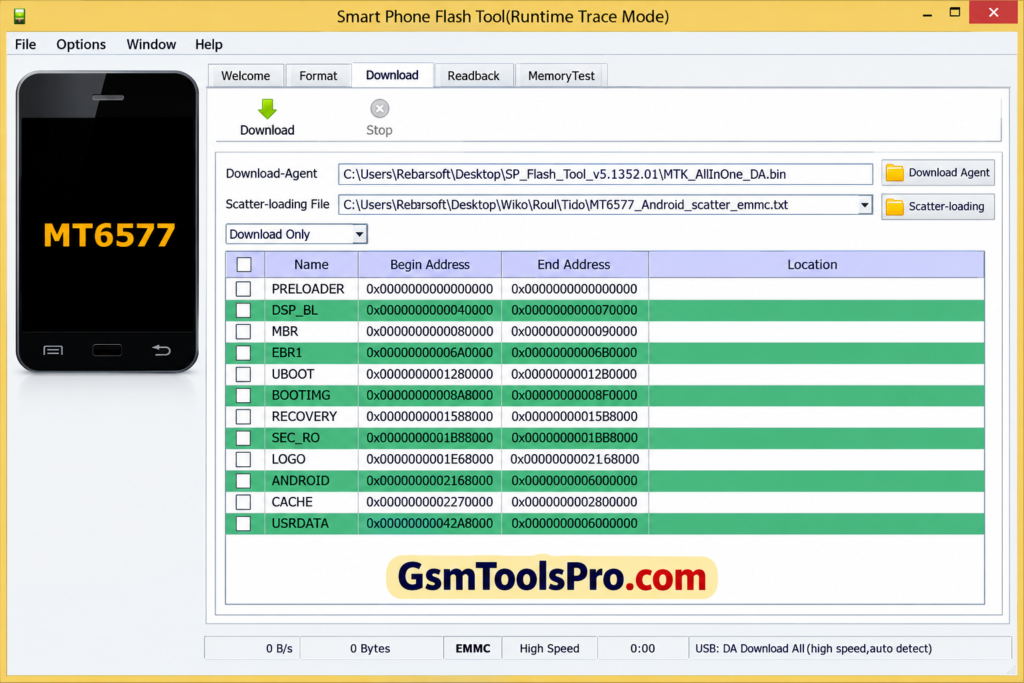Viewport: 1024px width, 683px height.
Task: Select the Download tab
Action: (392, 75)
